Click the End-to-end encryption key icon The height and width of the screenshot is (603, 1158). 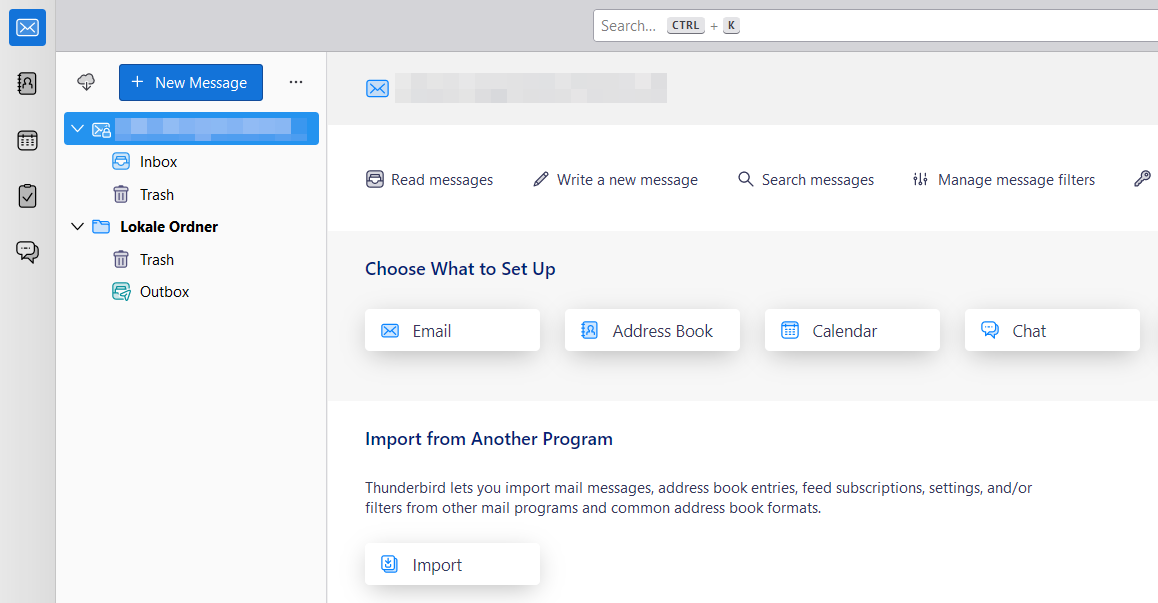(x=1142, y=180)
